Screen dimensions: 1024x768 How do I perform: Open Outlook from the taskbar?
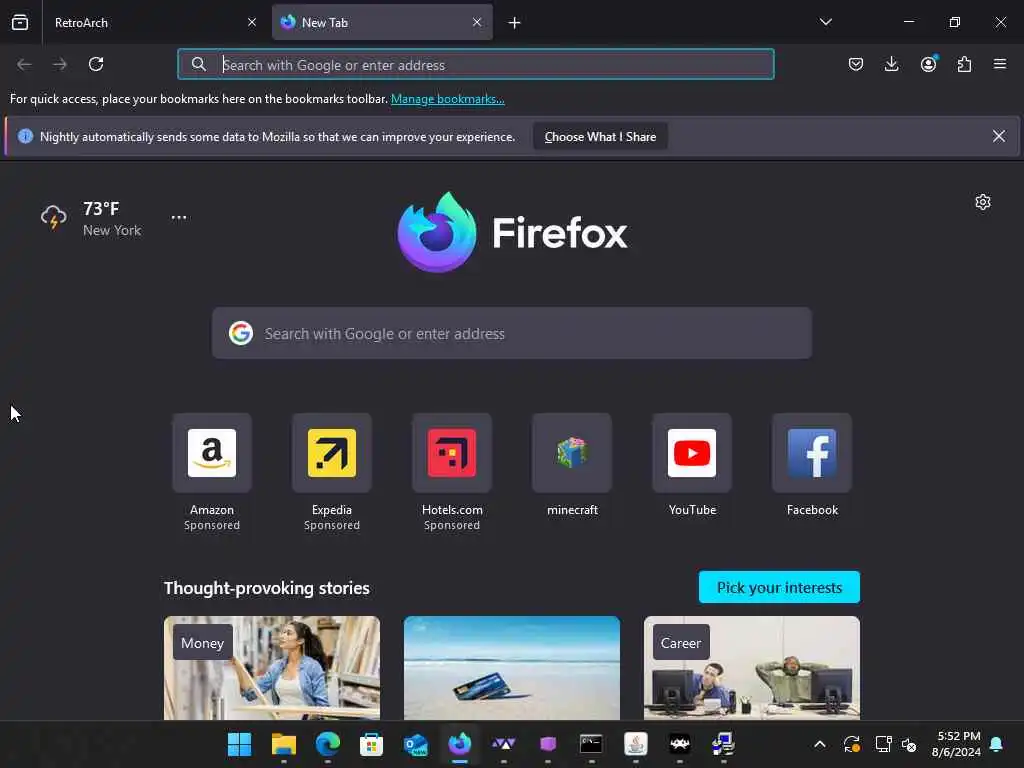[415, 744]
